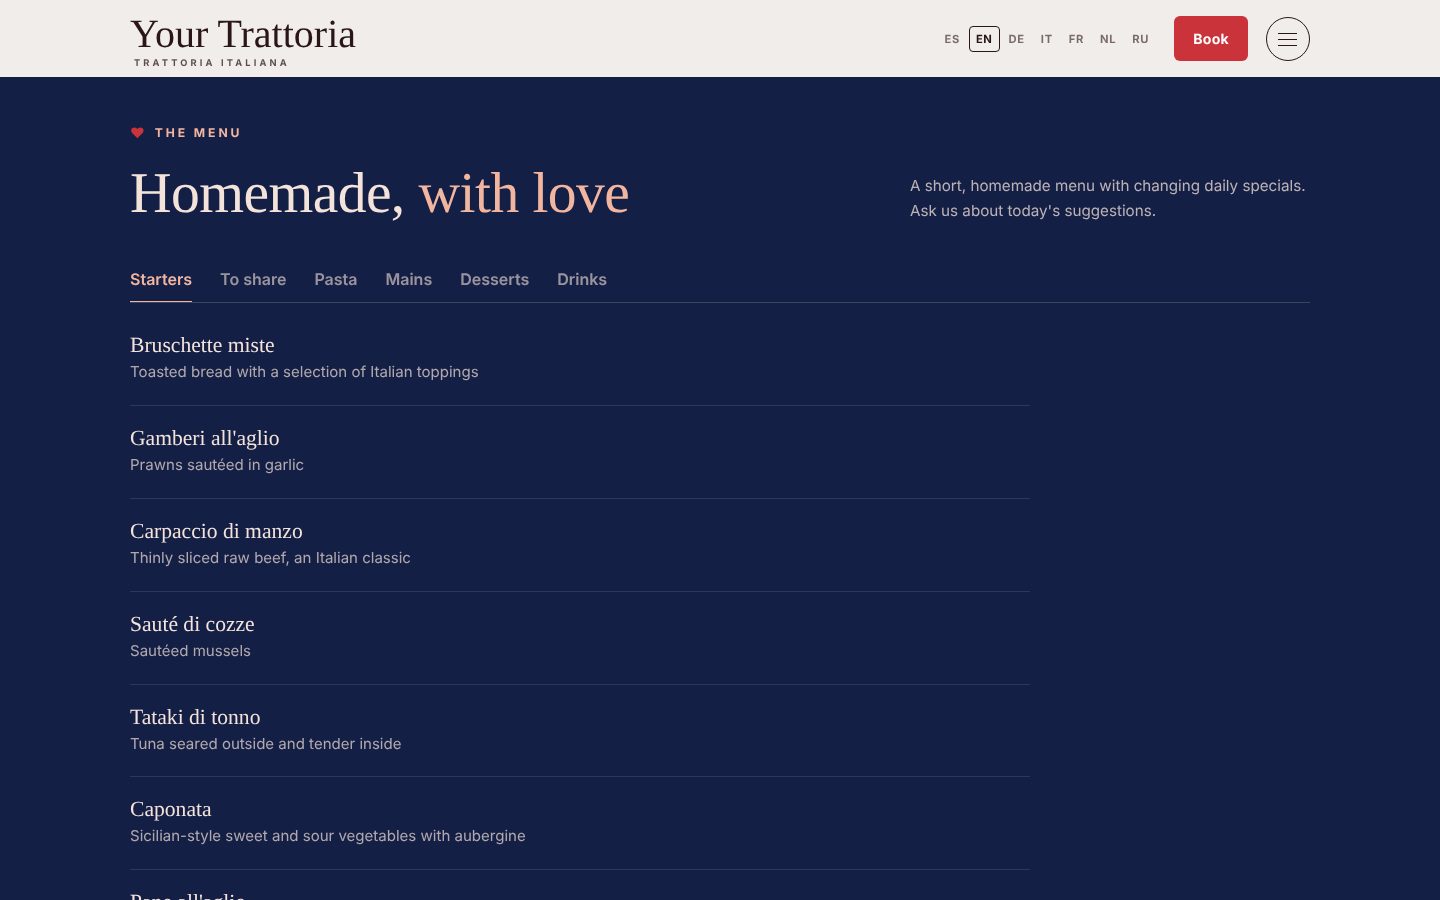Open the hamburger menu icon
Viewport: 1440px width, 900px height.
click(x=1287, y=39)
